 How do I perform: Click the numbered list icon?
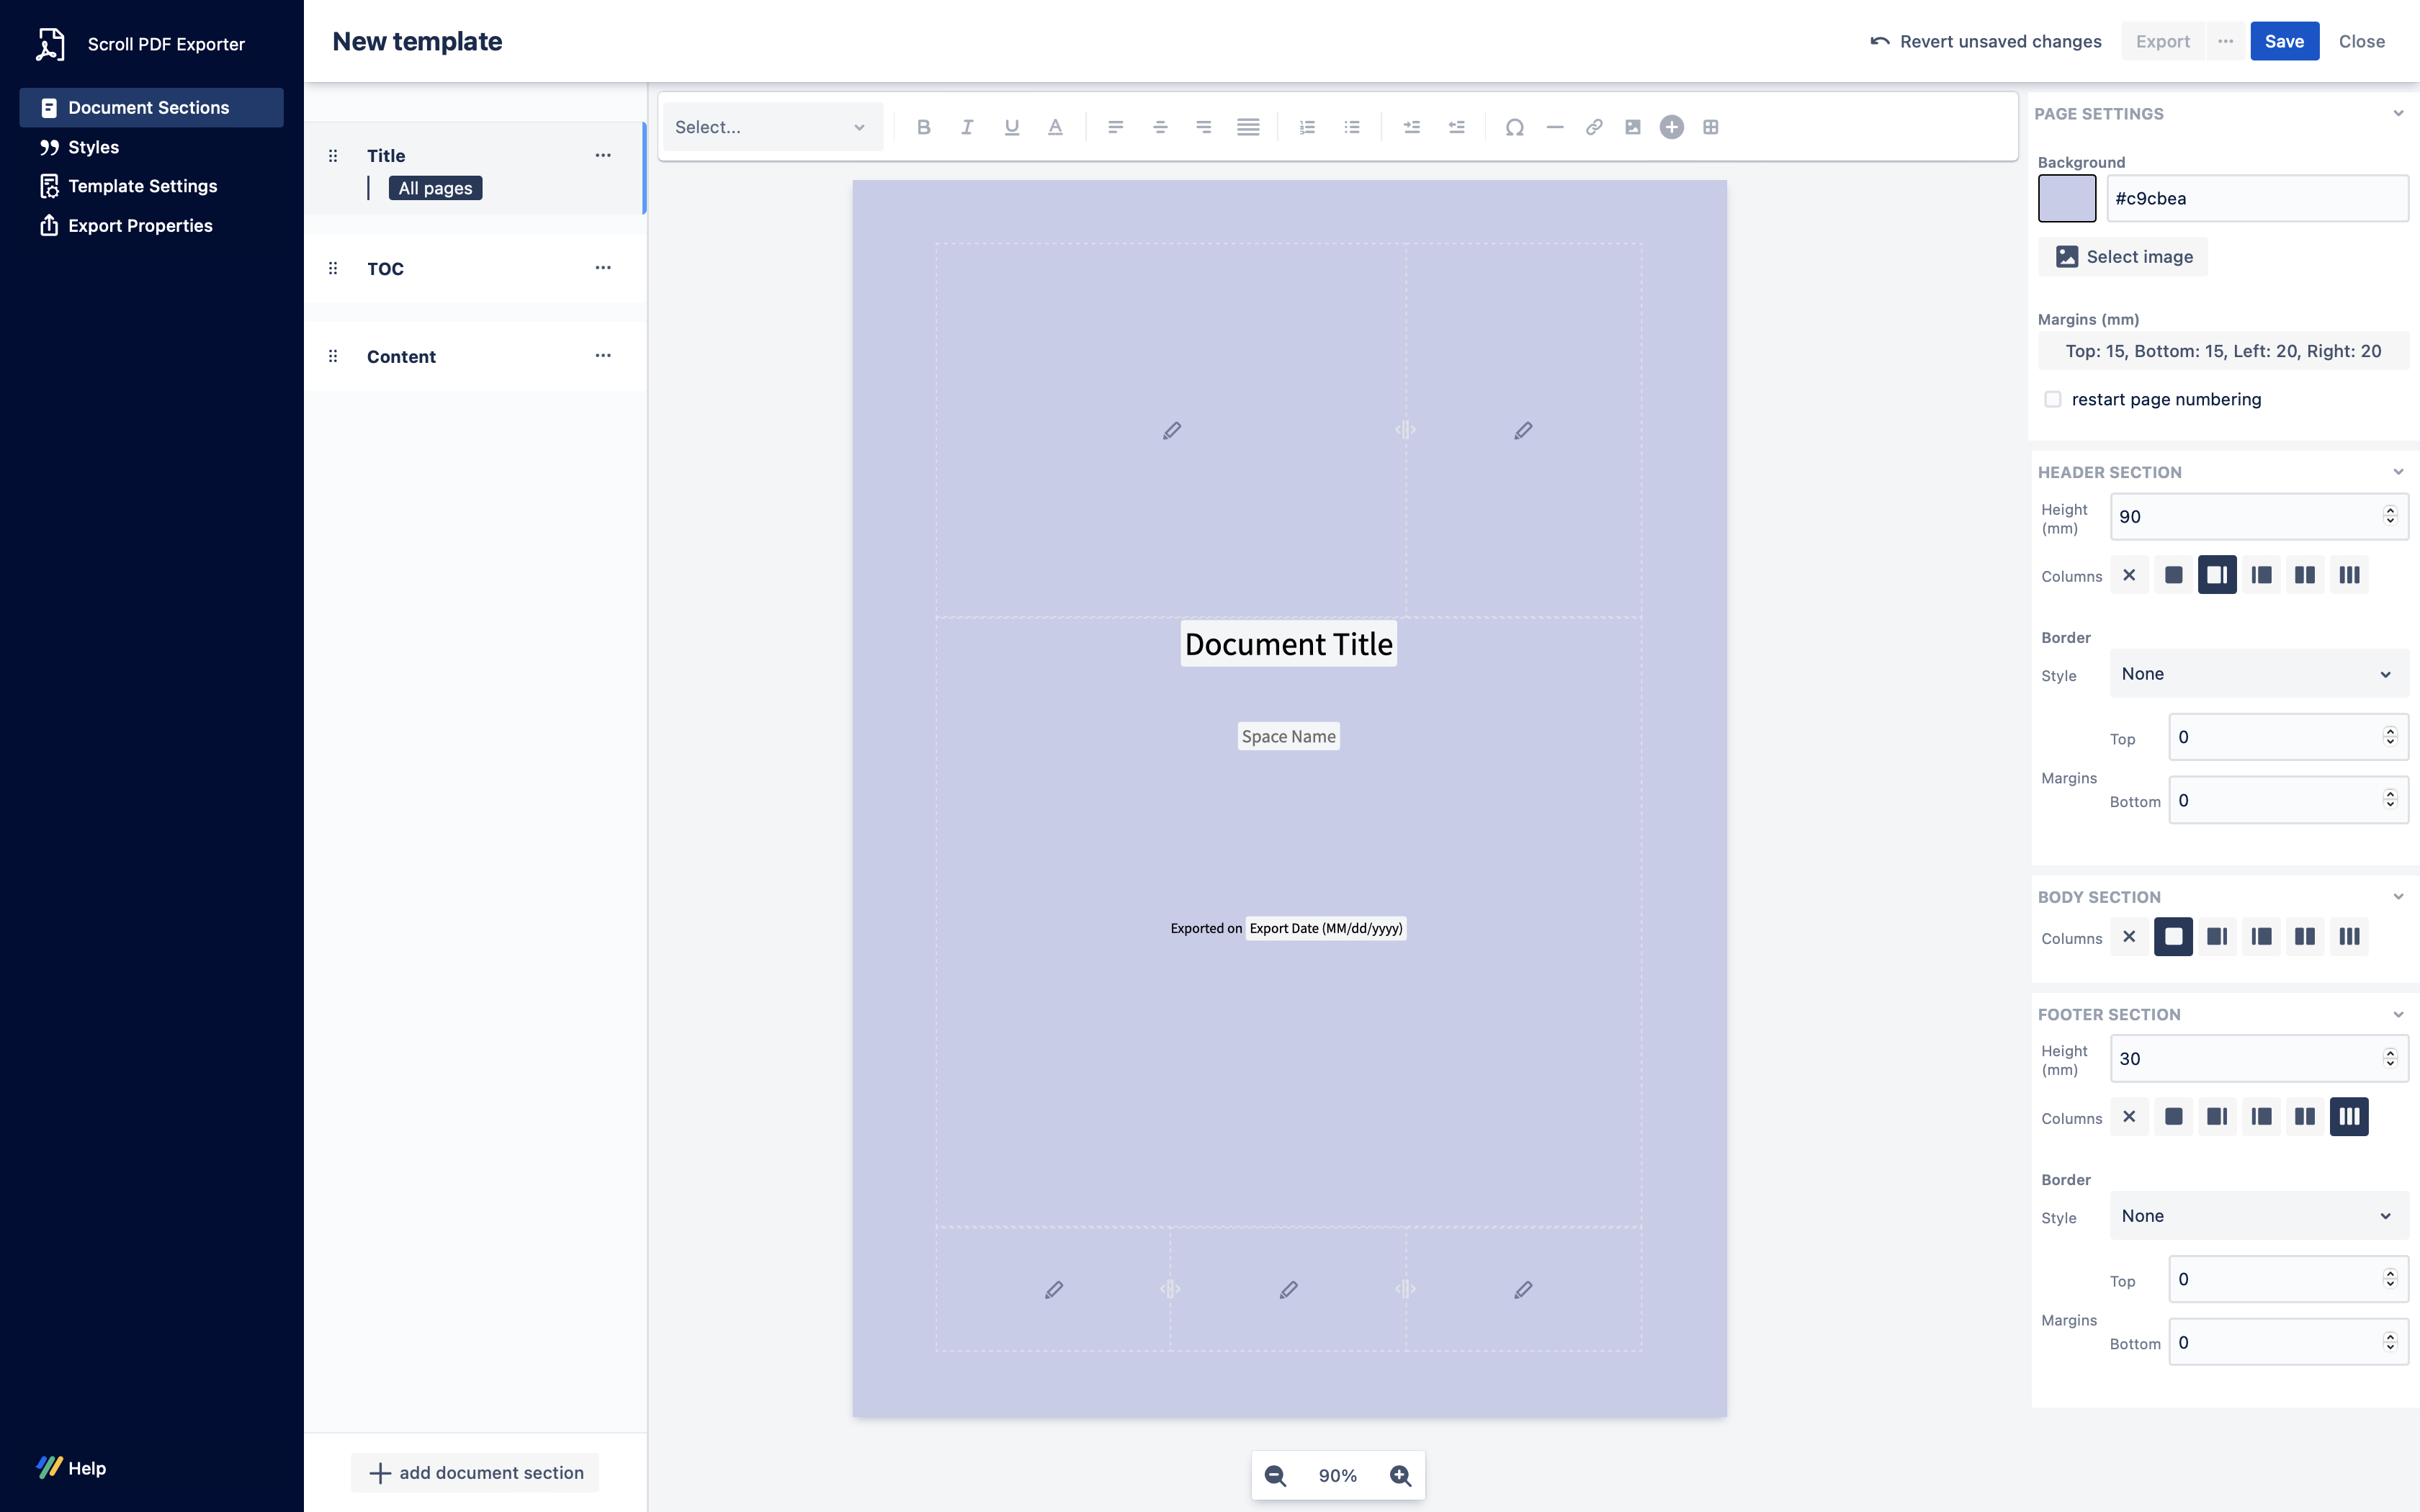pyautogui.click(x=1307, y=127)
